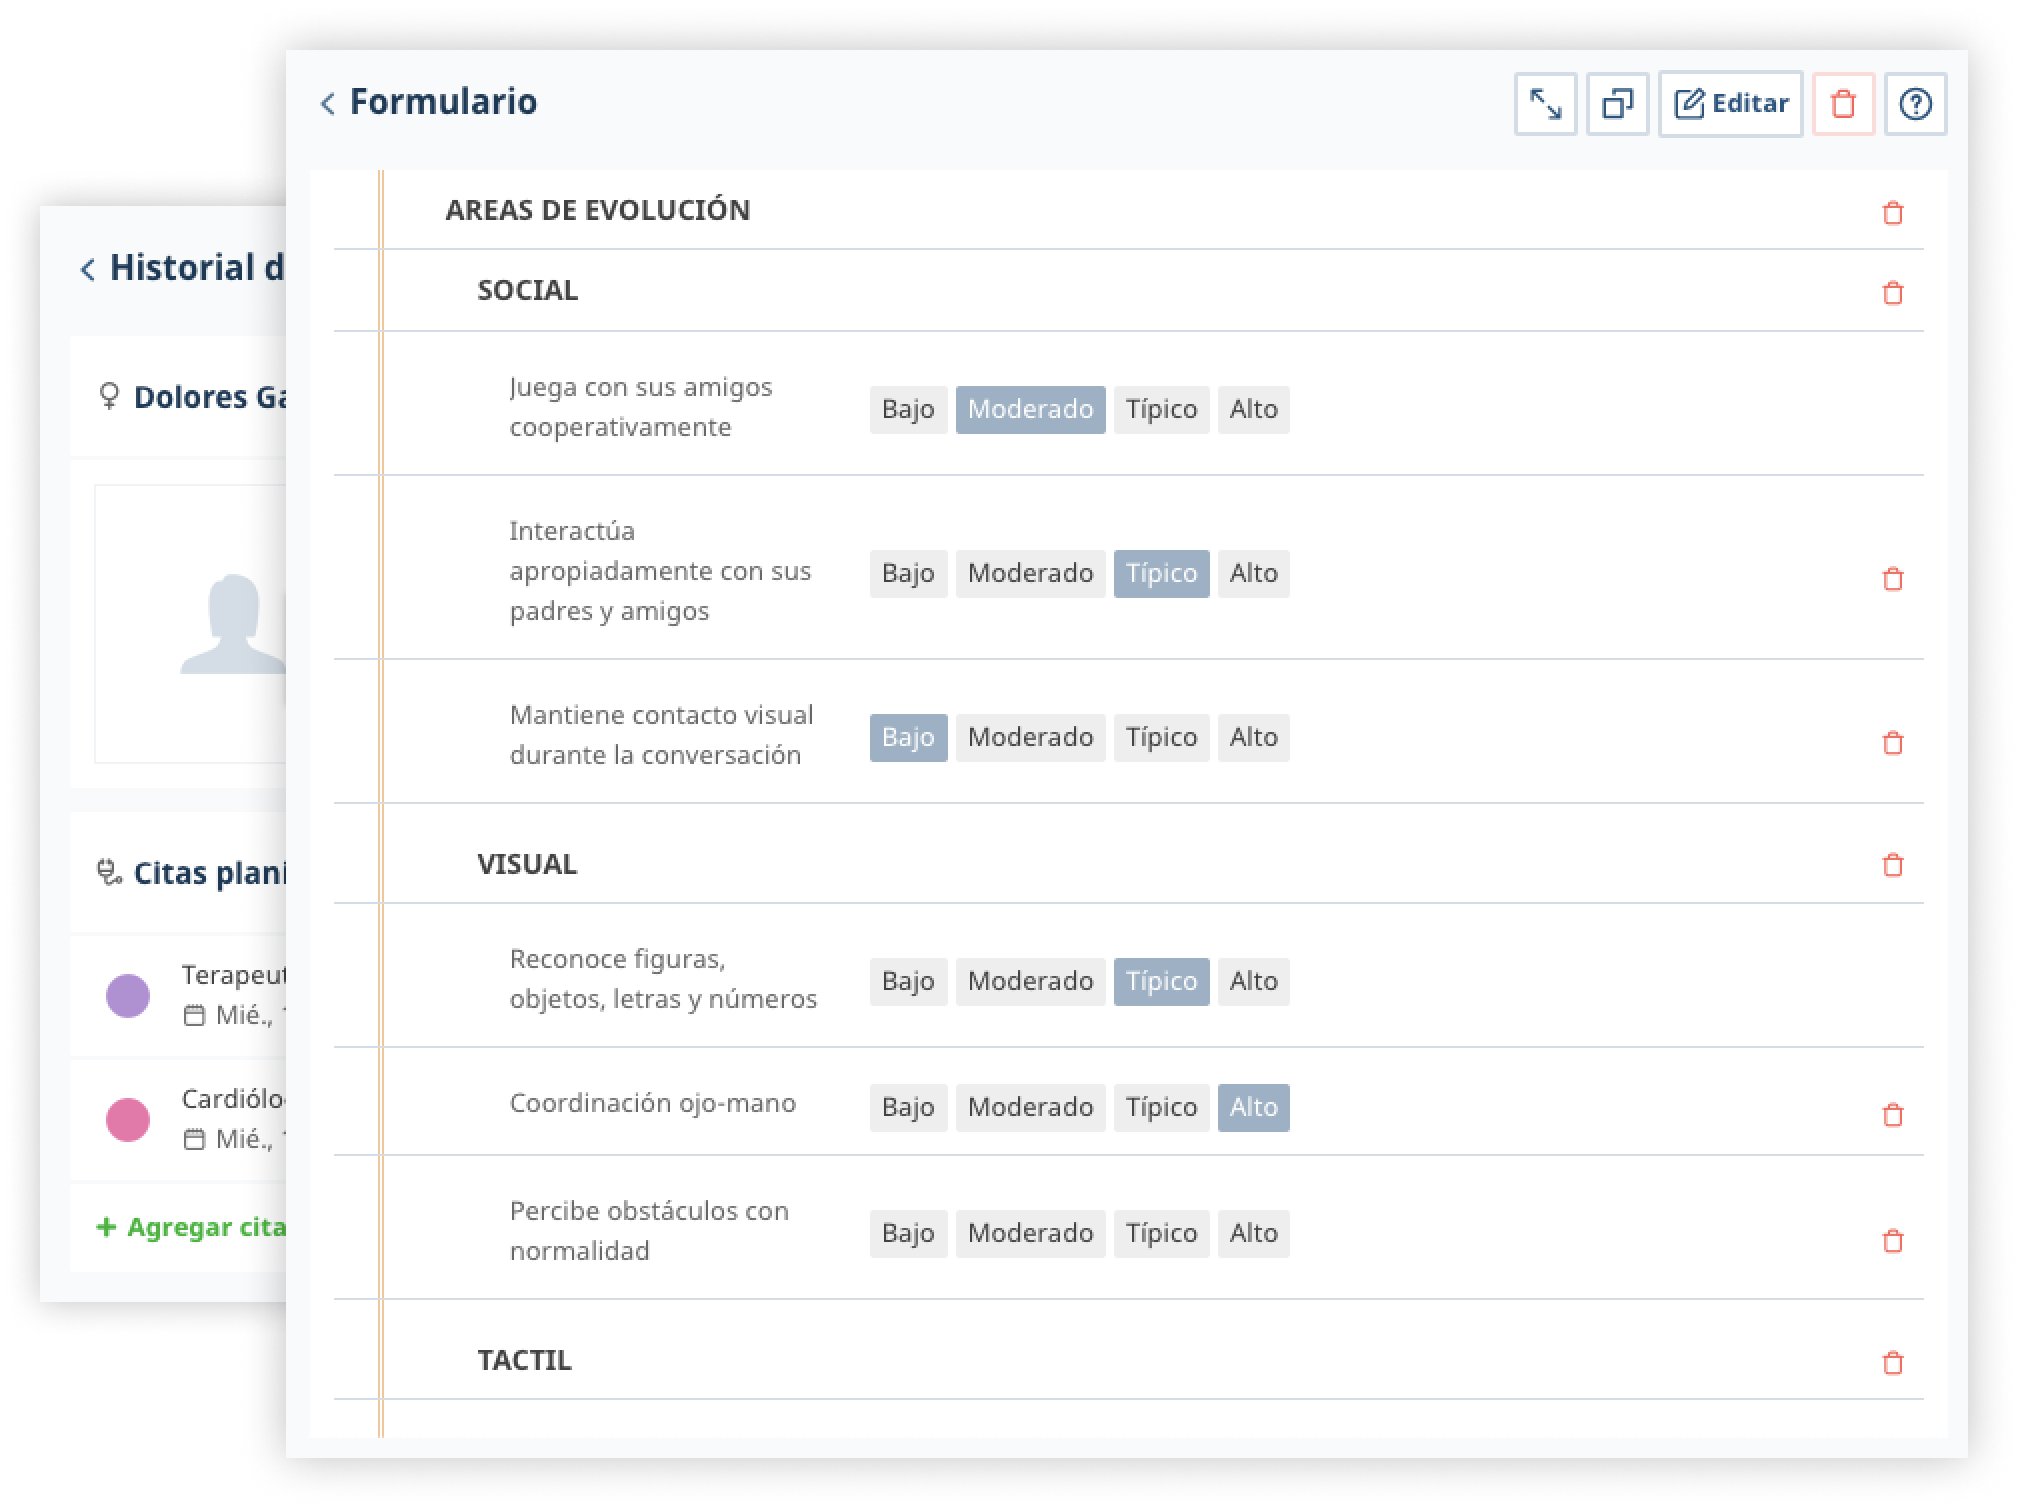Delete the SOCIAL section with its trash icon

click(x=1892, y=293)
